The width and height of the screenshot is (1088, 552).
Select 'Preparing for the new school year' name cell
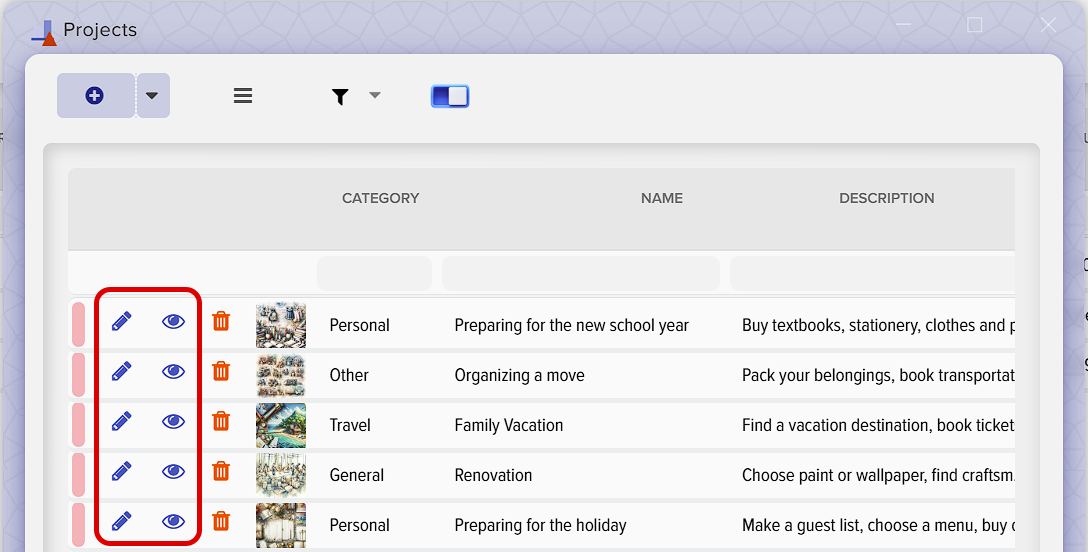(572, 325)
